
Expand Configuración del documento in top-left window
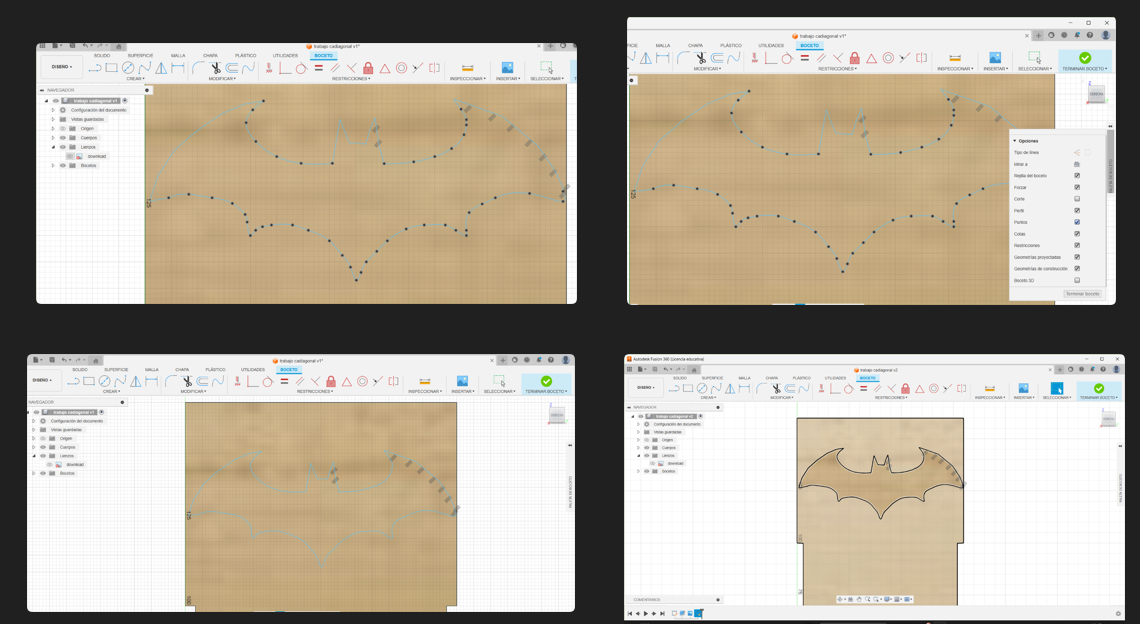[x=53, y=110]
